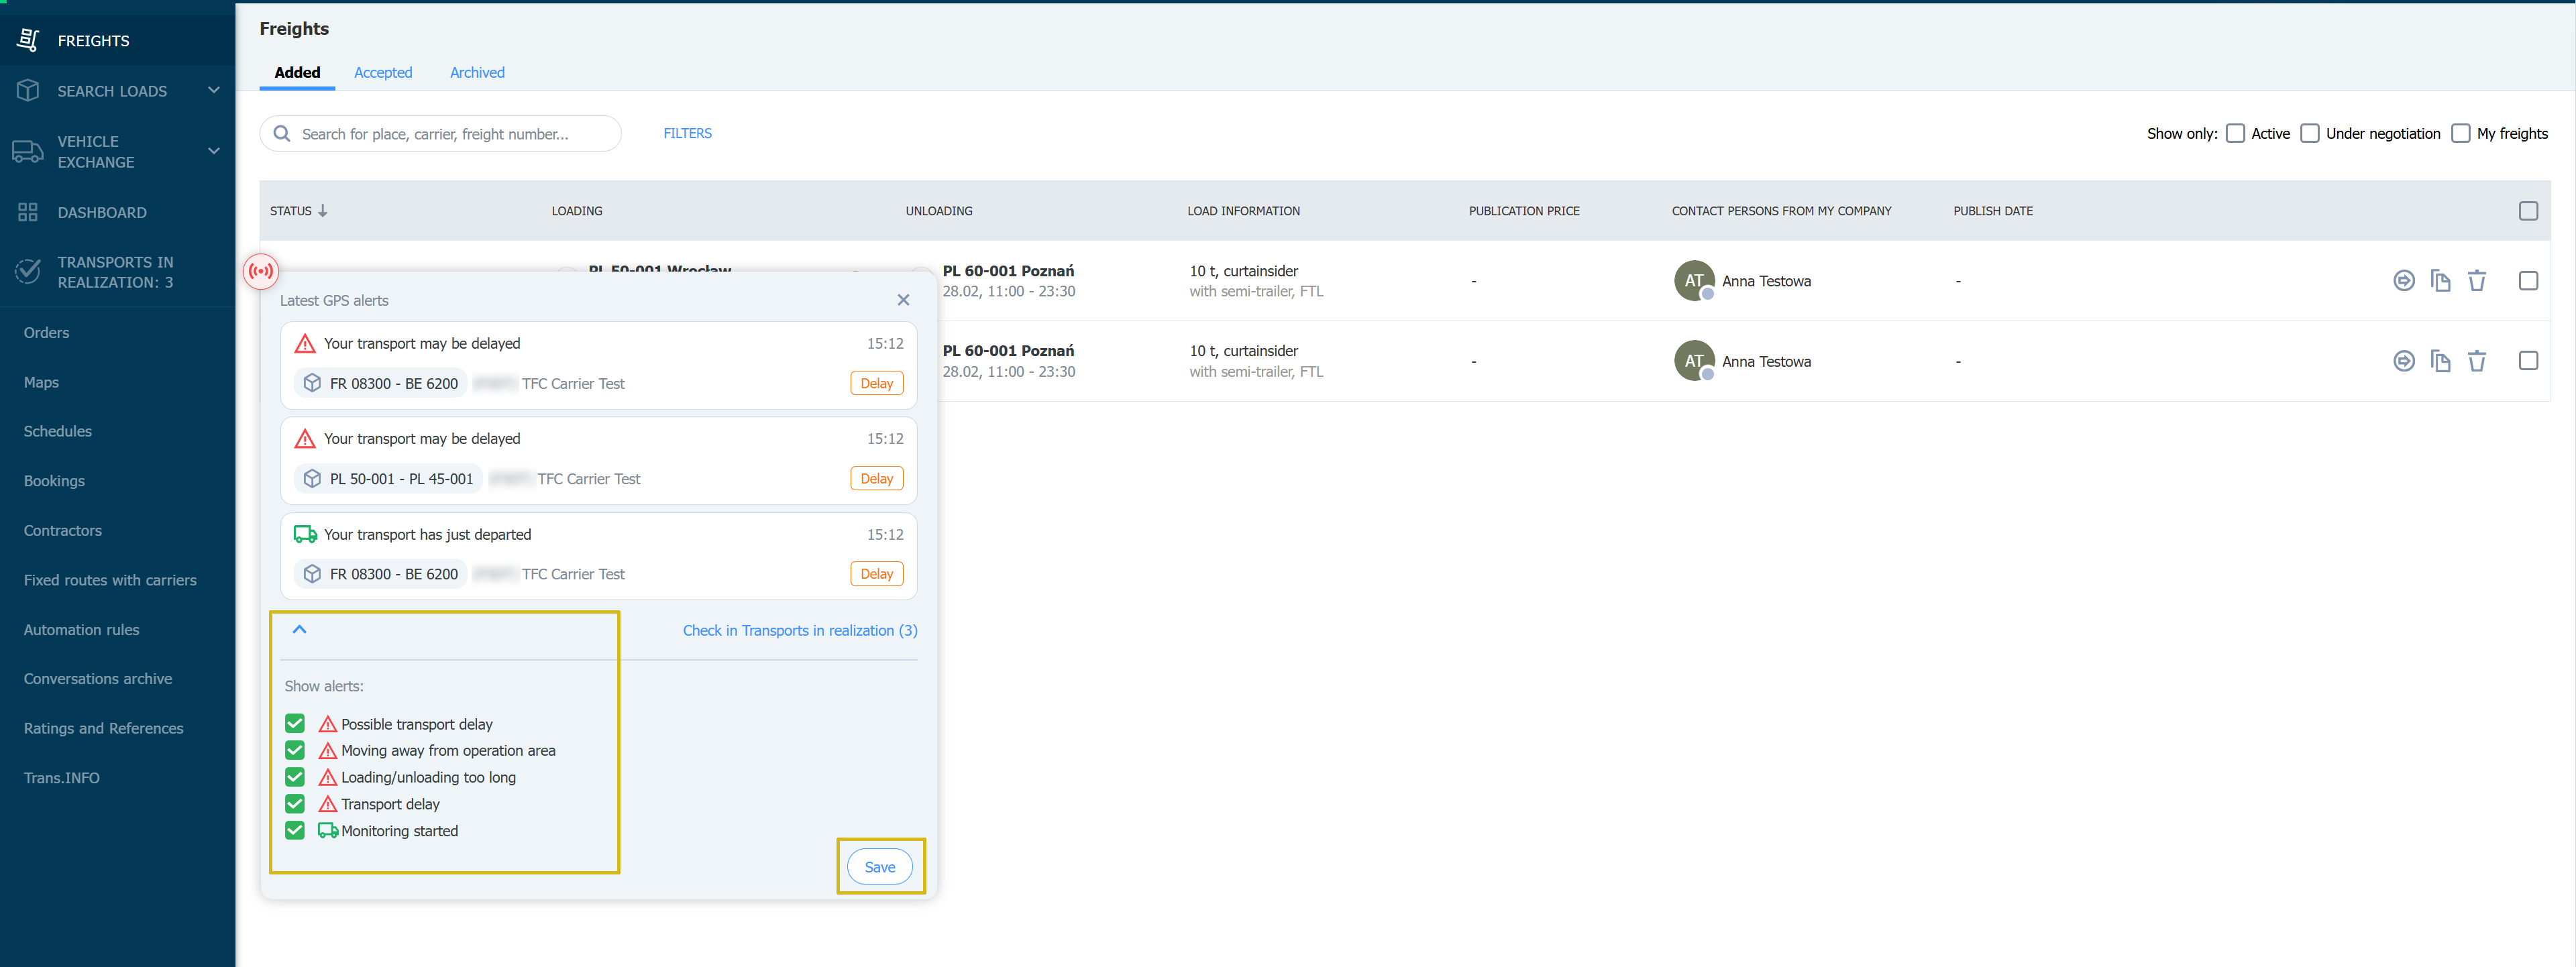Uncheck Moving away from operation area alert

pos(295,750)
